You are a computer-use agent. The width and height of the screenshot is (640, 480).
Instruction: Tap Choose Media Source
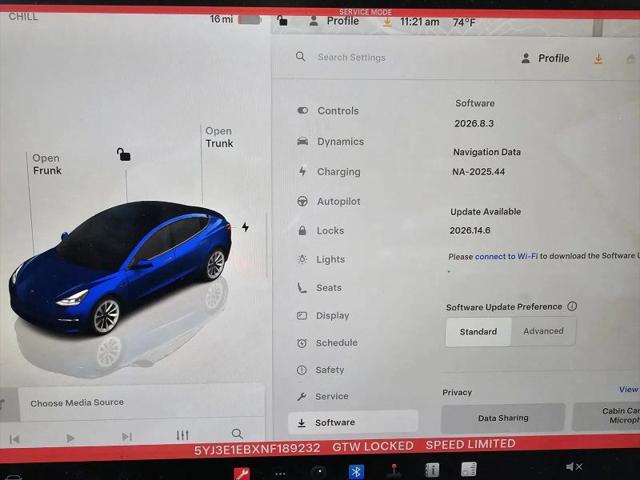coord(77,402)
